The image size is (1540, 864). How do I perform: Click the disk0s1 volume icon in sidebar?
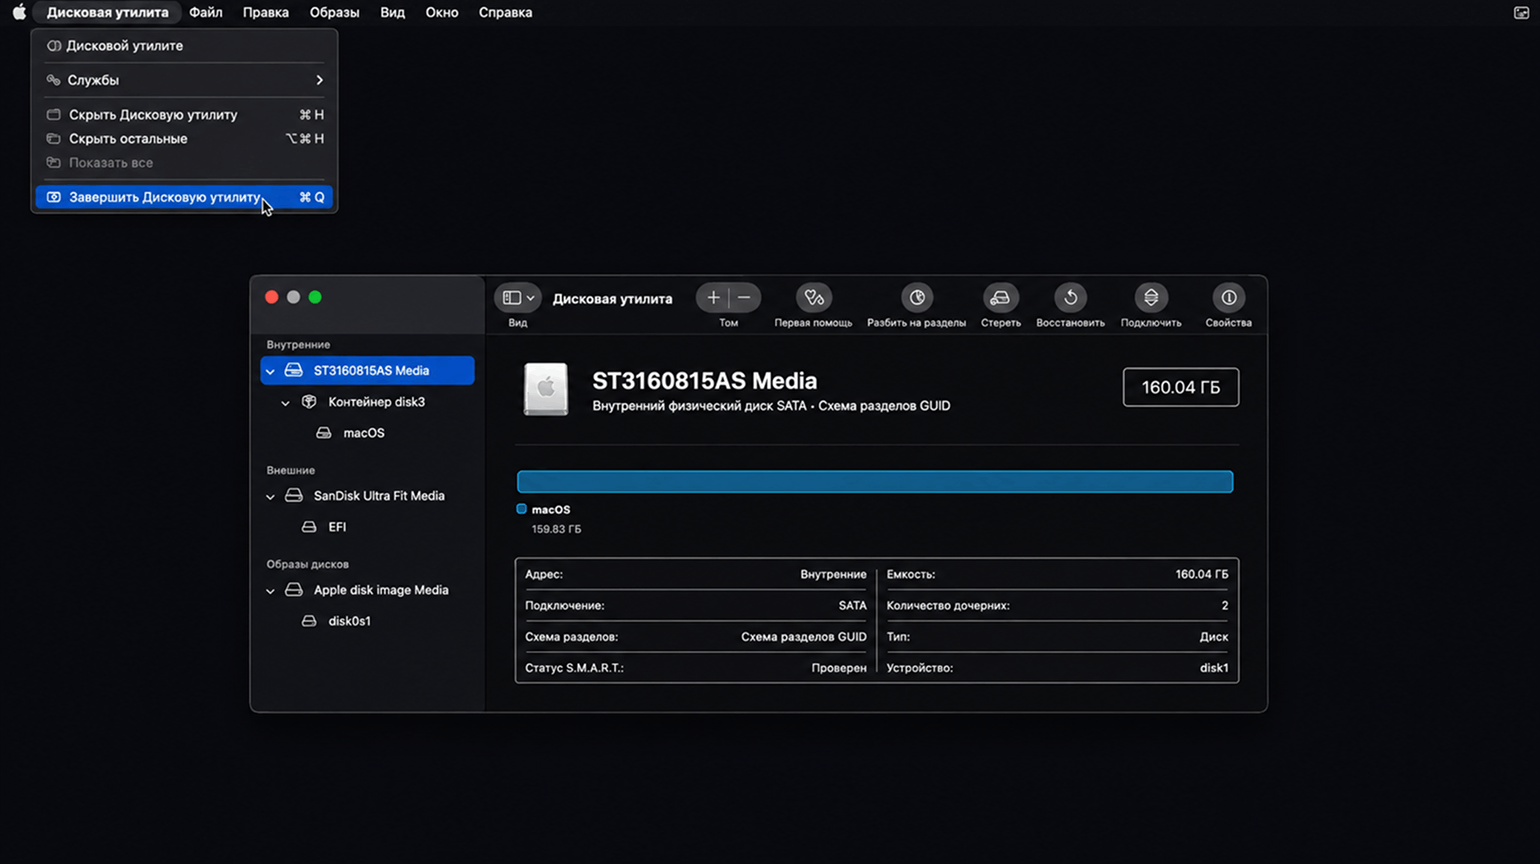309,621
